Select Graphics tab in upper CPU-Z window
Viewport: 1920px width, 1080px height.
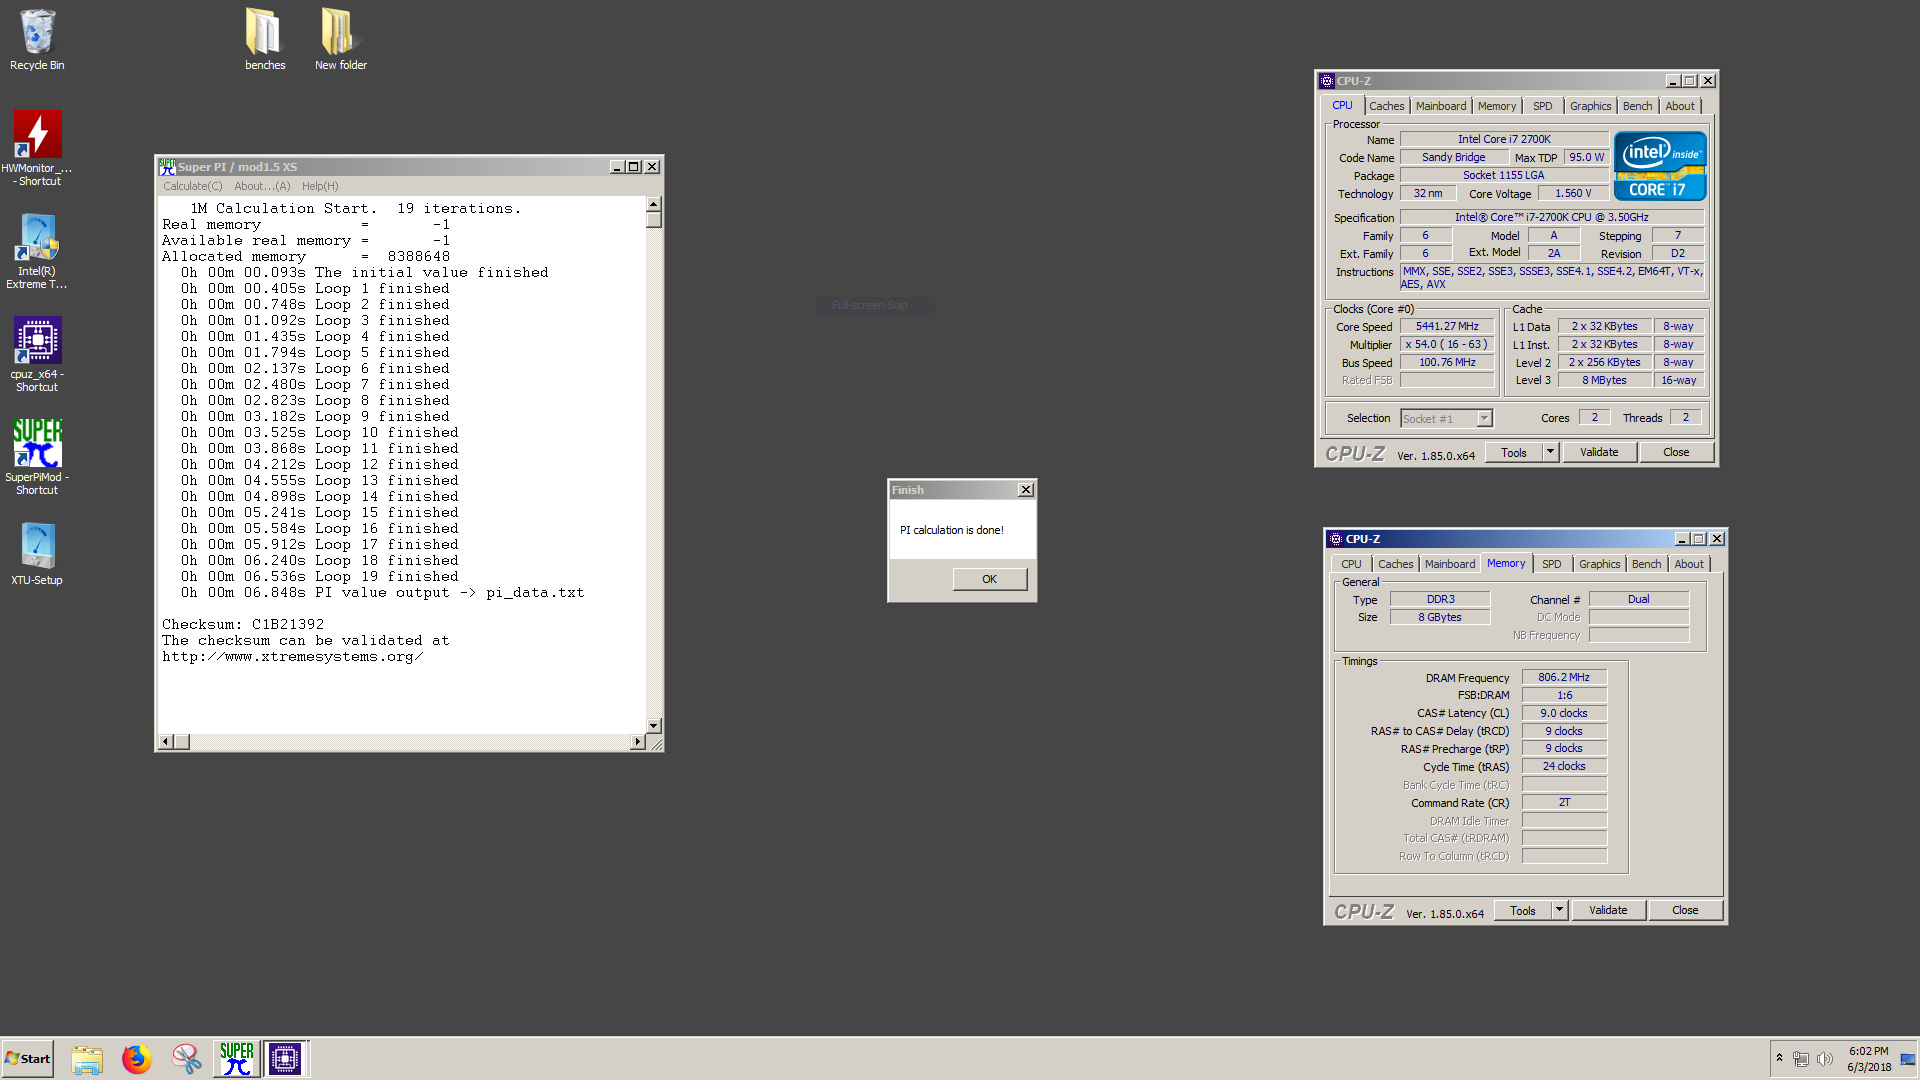point(1590,106)
